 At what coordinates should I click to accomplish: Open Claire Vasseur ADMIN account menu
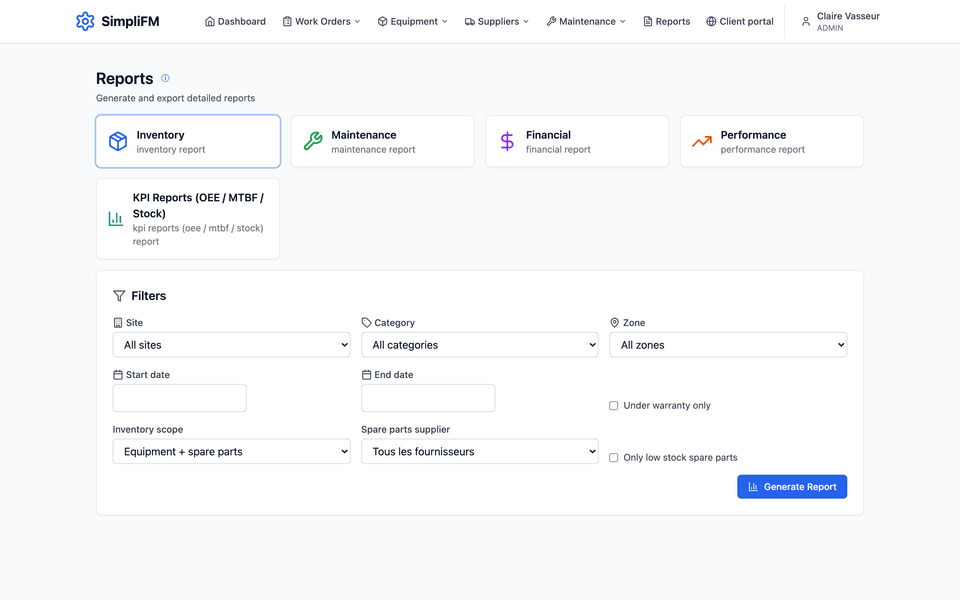pyautogui.click(x=840, y=21)
